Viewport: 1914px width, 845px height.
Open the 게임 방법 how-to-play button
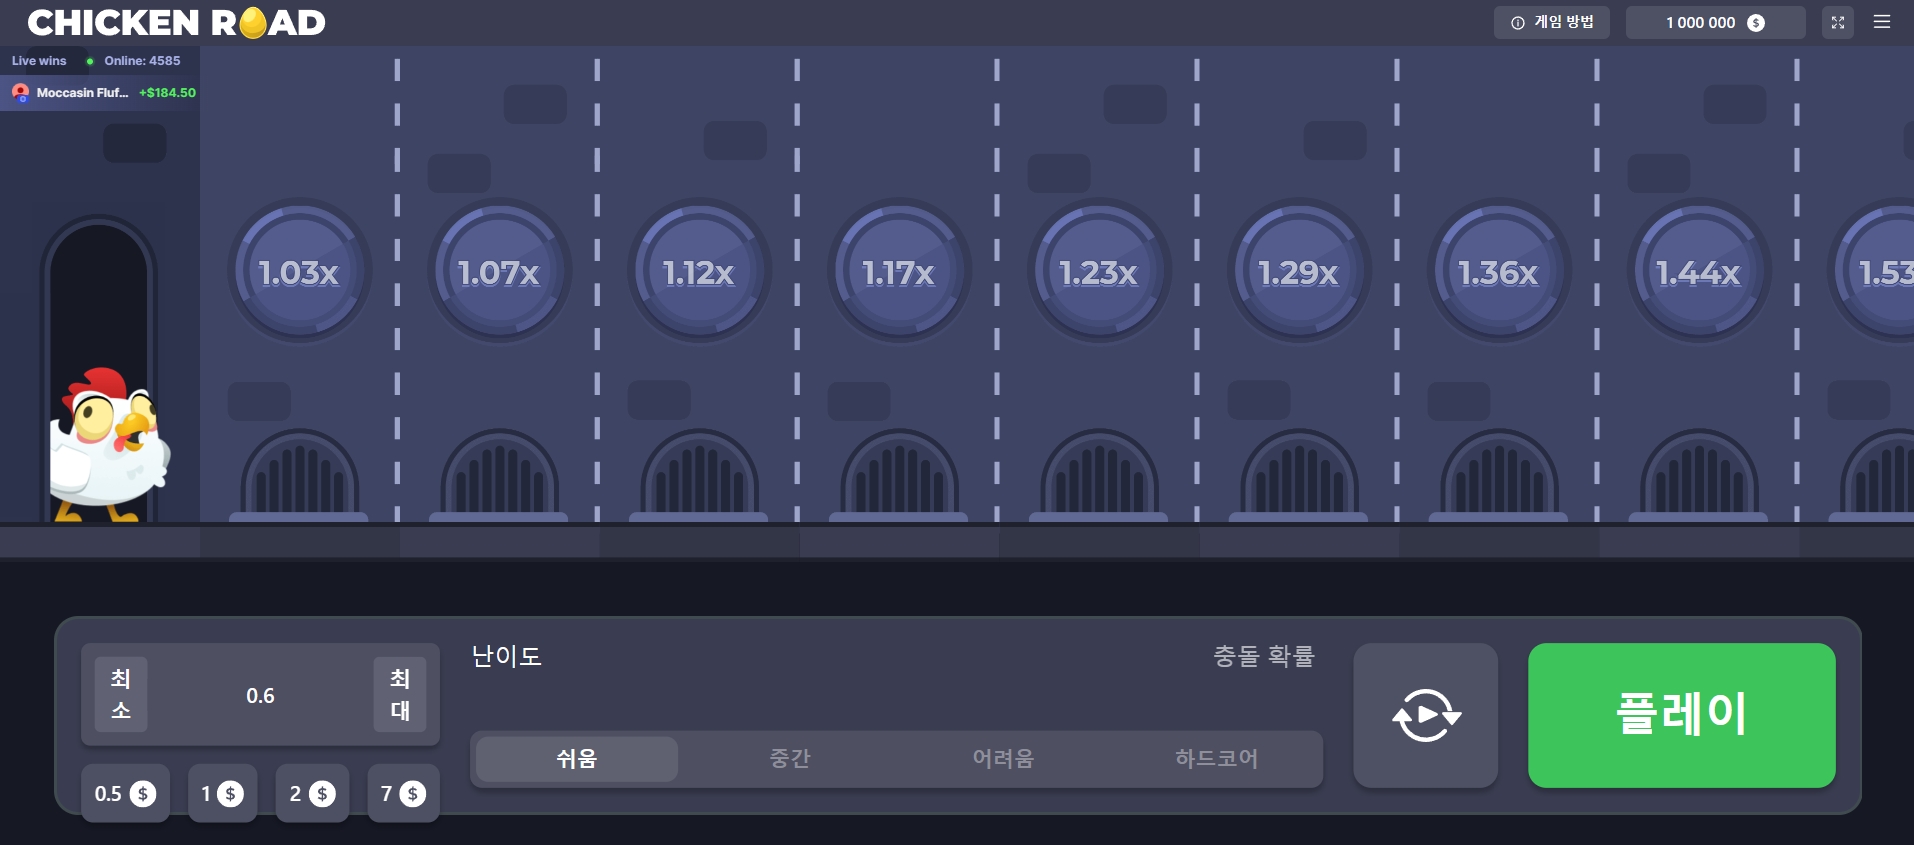(x=1552, y=22)
